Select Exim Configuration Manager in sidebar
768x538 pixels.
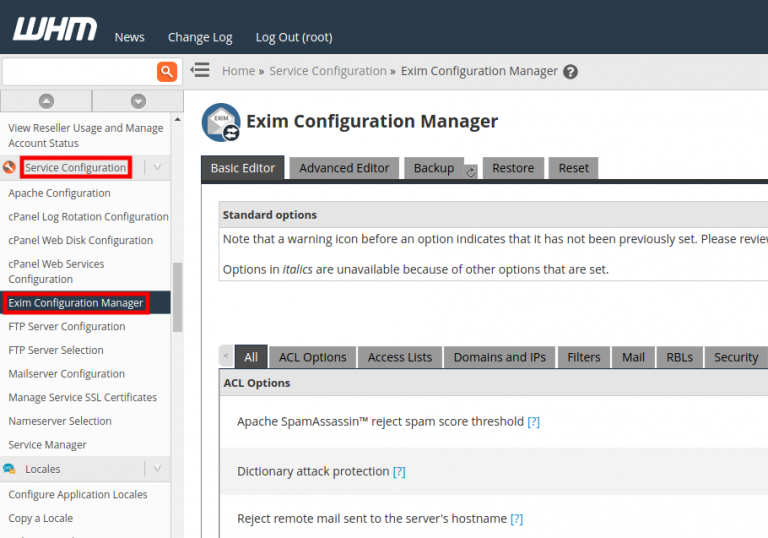tap(75, 303)
